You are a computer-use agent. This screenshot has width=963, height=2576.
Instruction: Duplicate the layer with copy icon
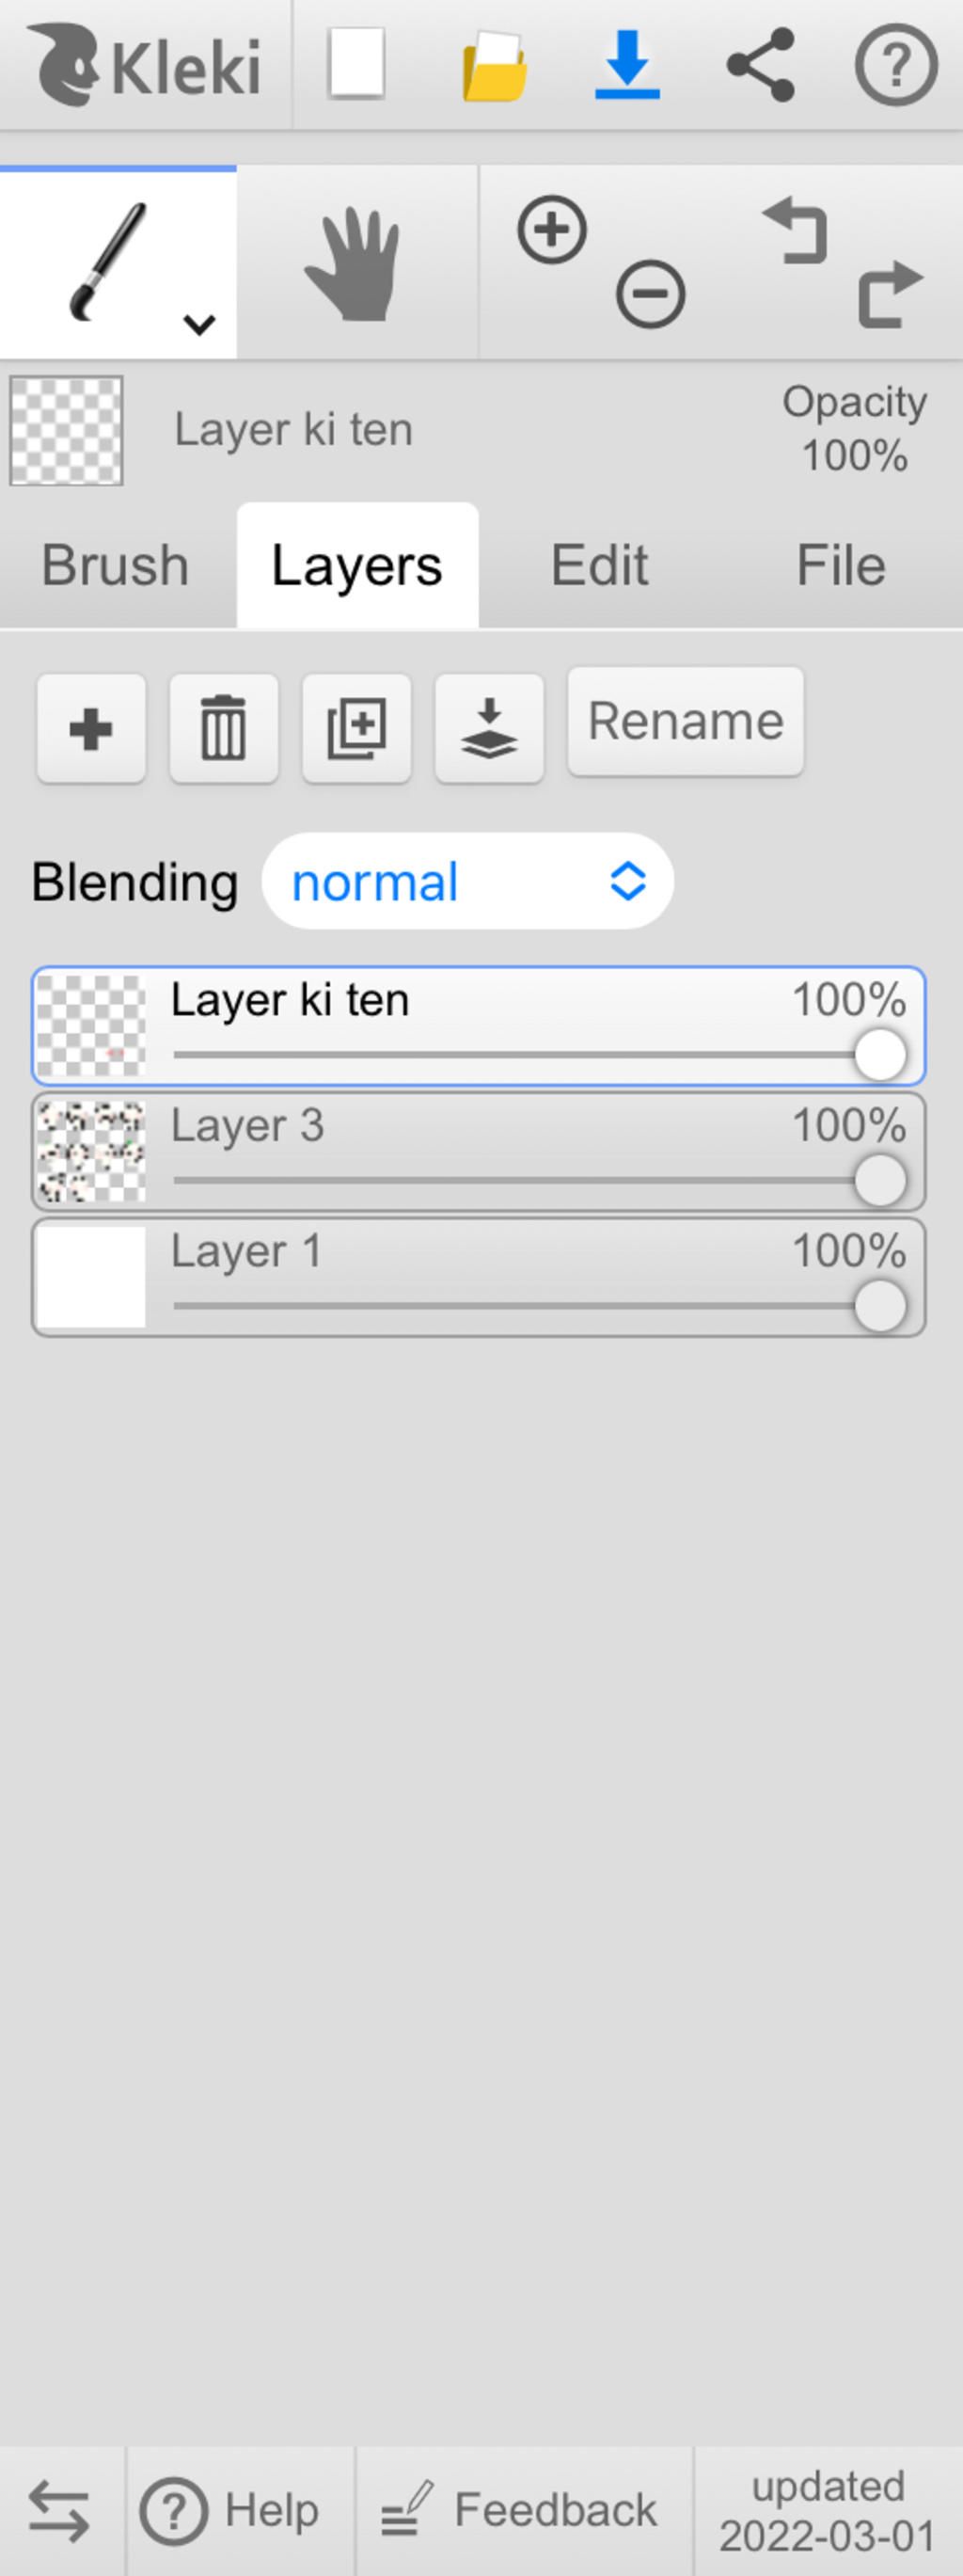click(357, 728)
